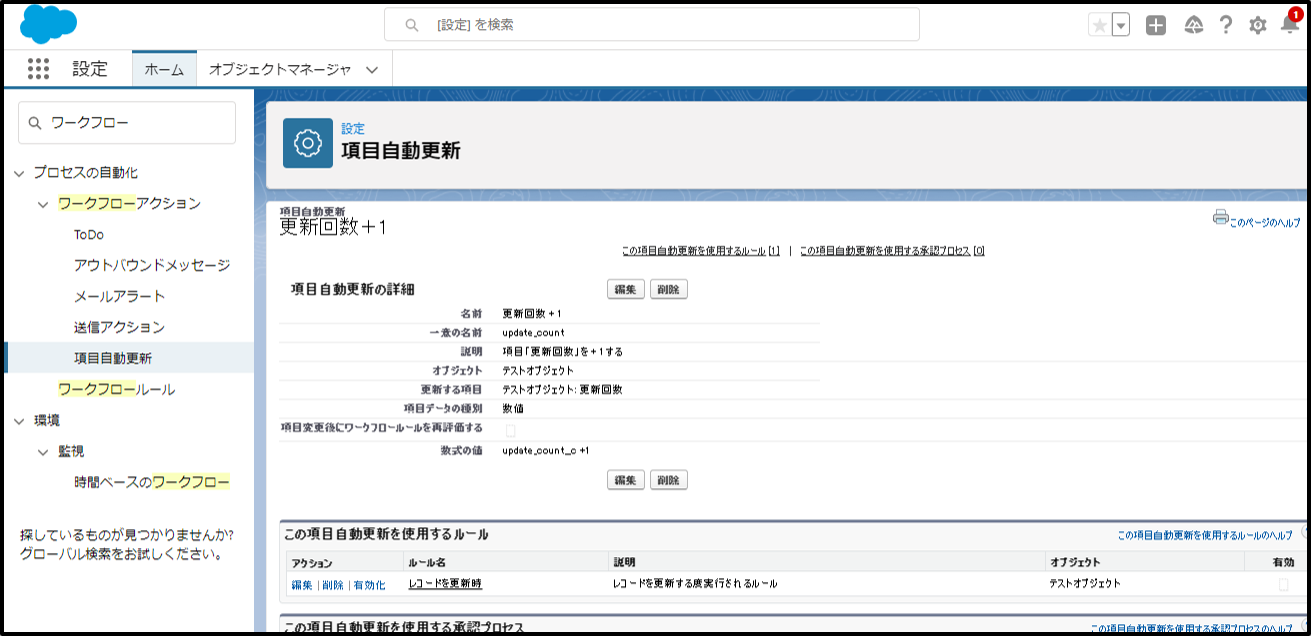Open the favorites list dropdown arrow
The height and width of the screenshot is (636, 1311).
coord(1121,26)
